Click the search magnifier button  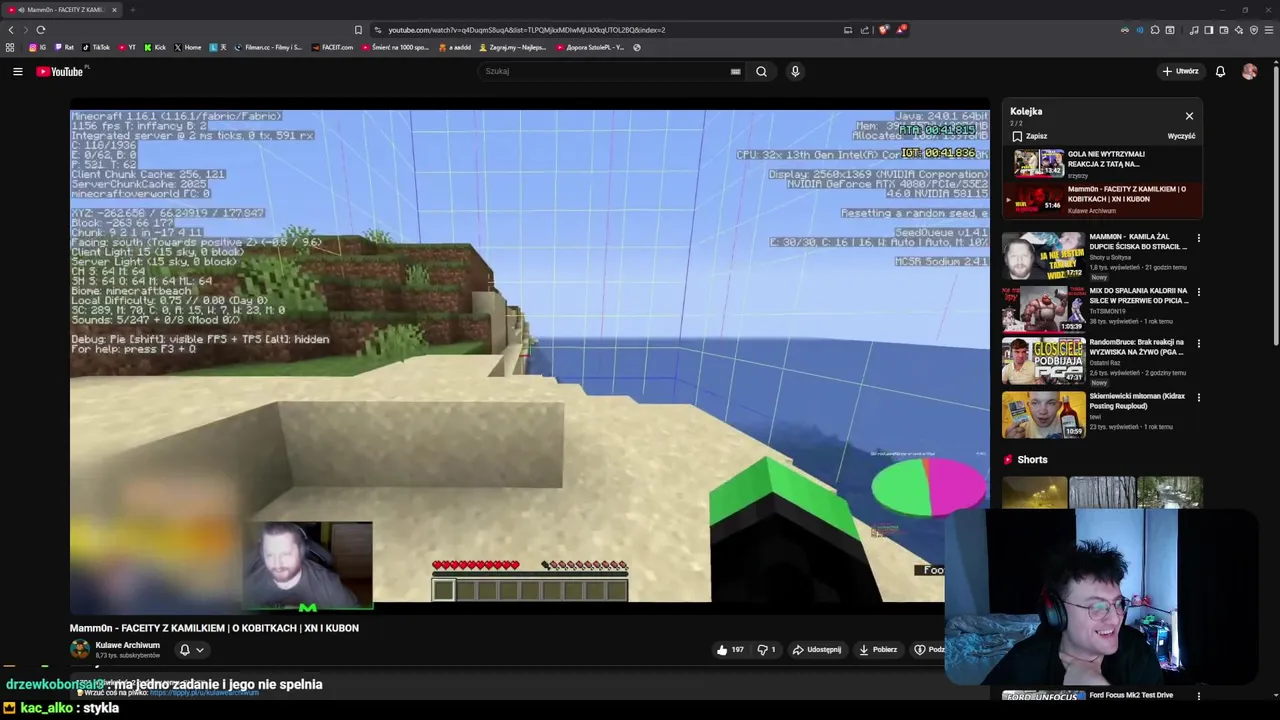point(761,71)
